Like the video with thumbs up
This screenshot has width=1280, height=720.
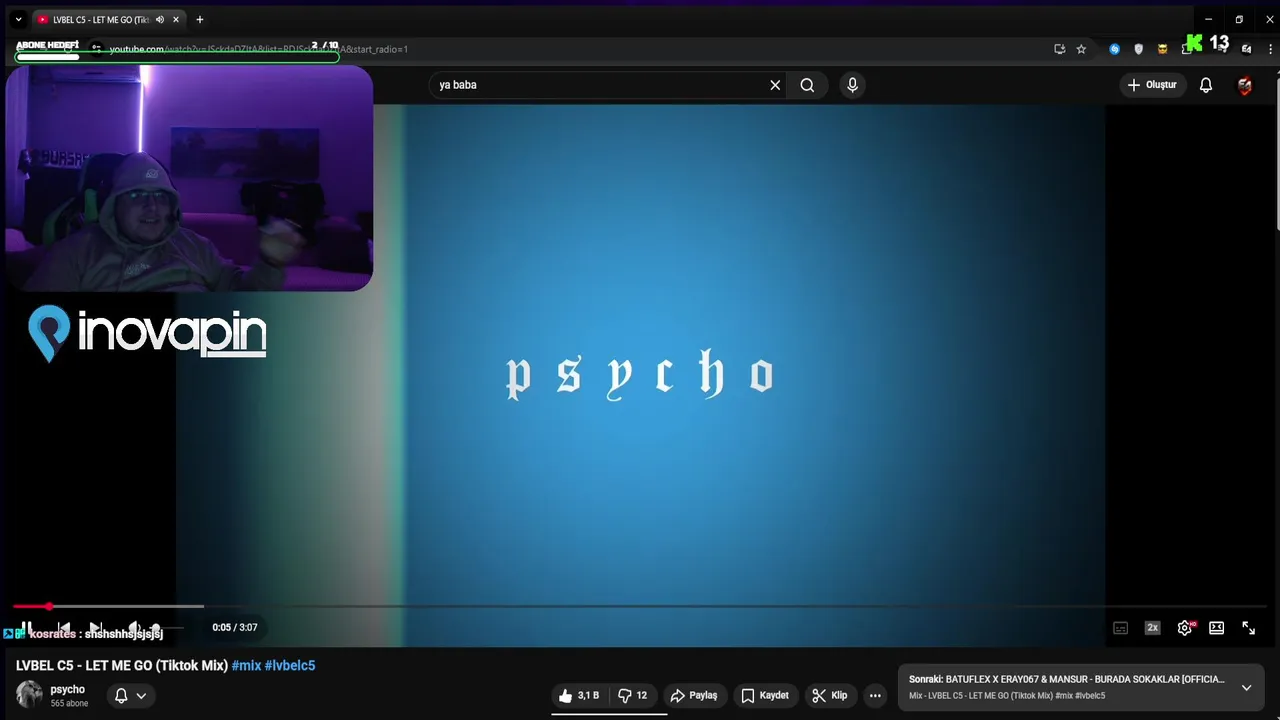click(x=578, y=696)
